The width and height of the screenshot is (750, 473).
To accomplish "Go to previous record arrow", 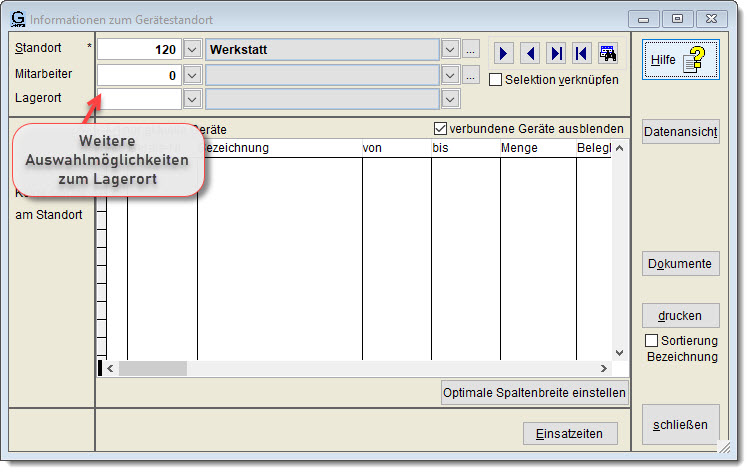I will pyautogui.click(x=530, y=51).
